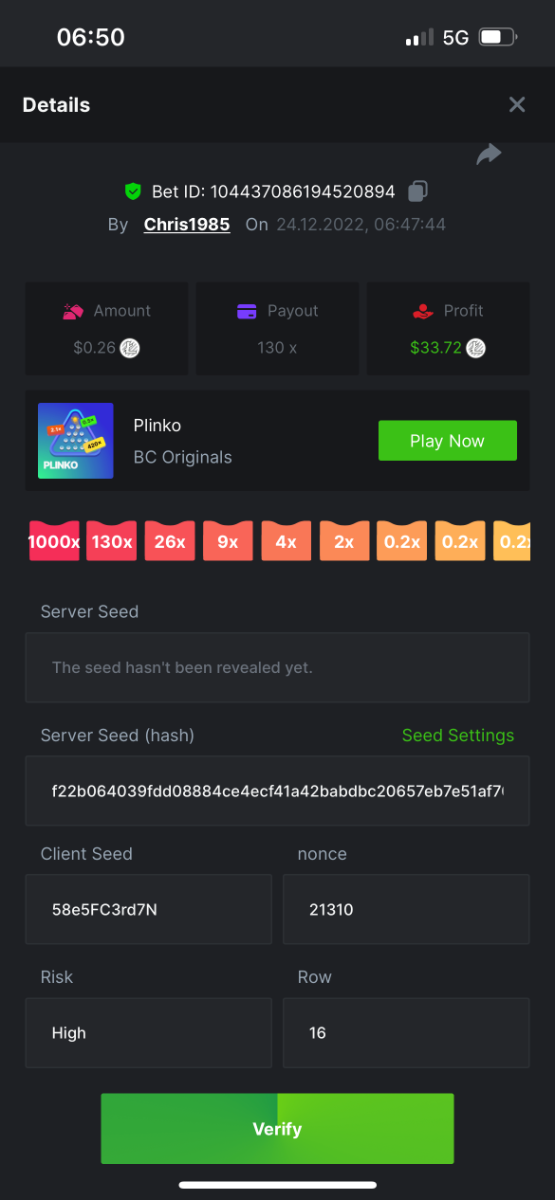Select the 1000x multiplier chip

coord(53,541)
